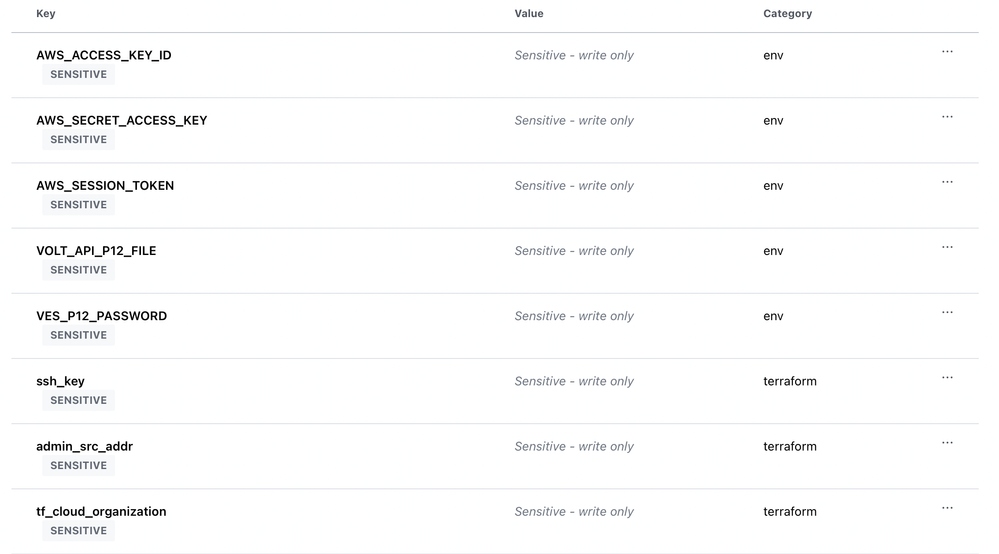999x554 pixels.
Task: Select the AWS_SECRET_ACCESS_KEY variable name
Action: coord(121,120)
